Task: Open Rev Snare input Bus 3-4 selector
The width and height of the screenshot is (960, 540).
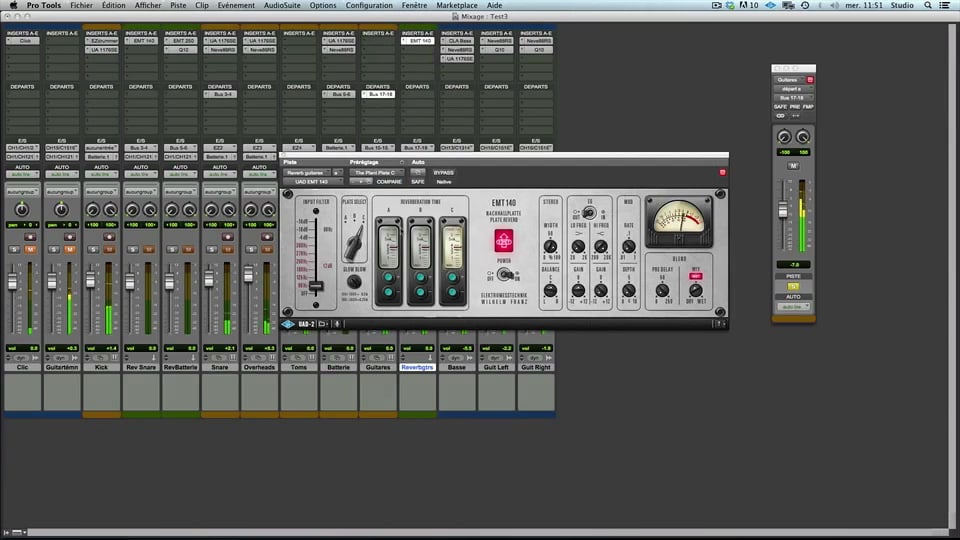Action: pos(140,148)
